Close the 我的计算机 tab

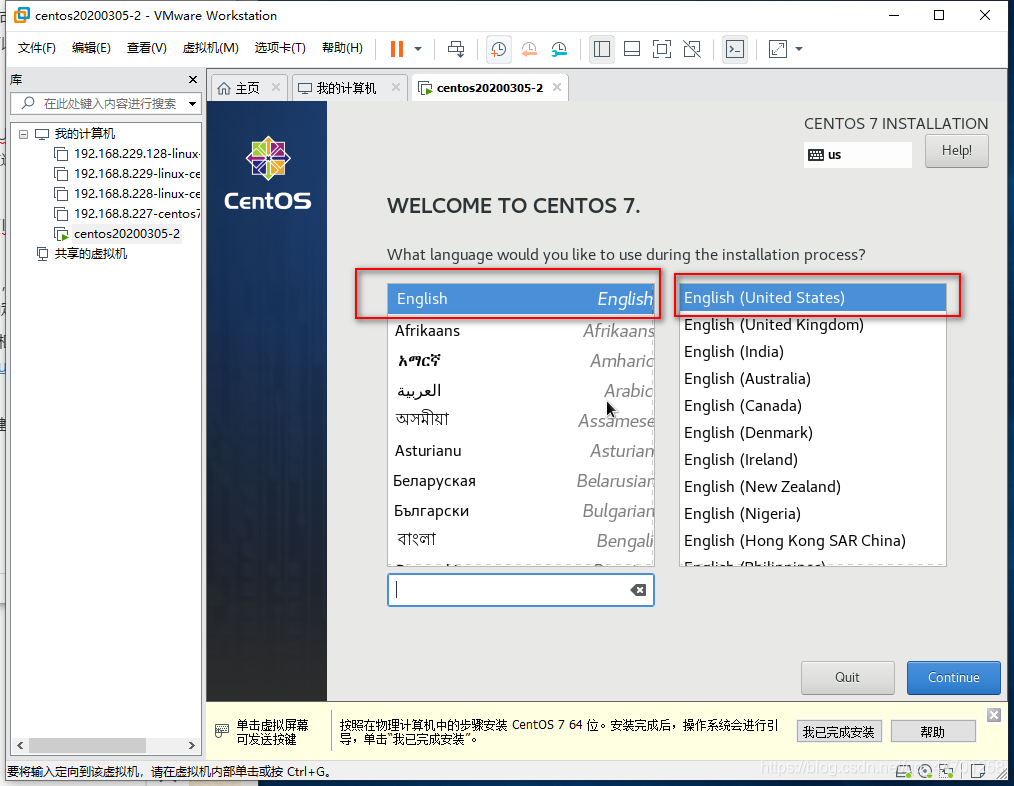tap(396, 87)
